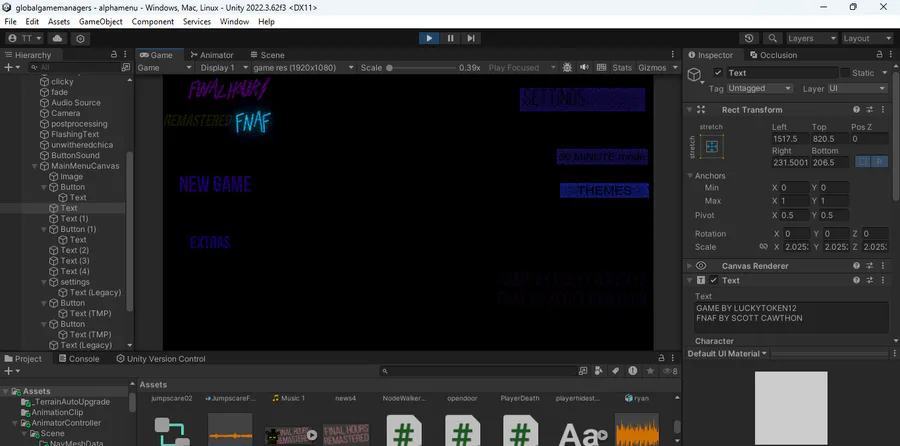Image resolution: width=900 pixels, height=446 pixels.
Task: Open the TT account dropdown
Action: (26, 38)
